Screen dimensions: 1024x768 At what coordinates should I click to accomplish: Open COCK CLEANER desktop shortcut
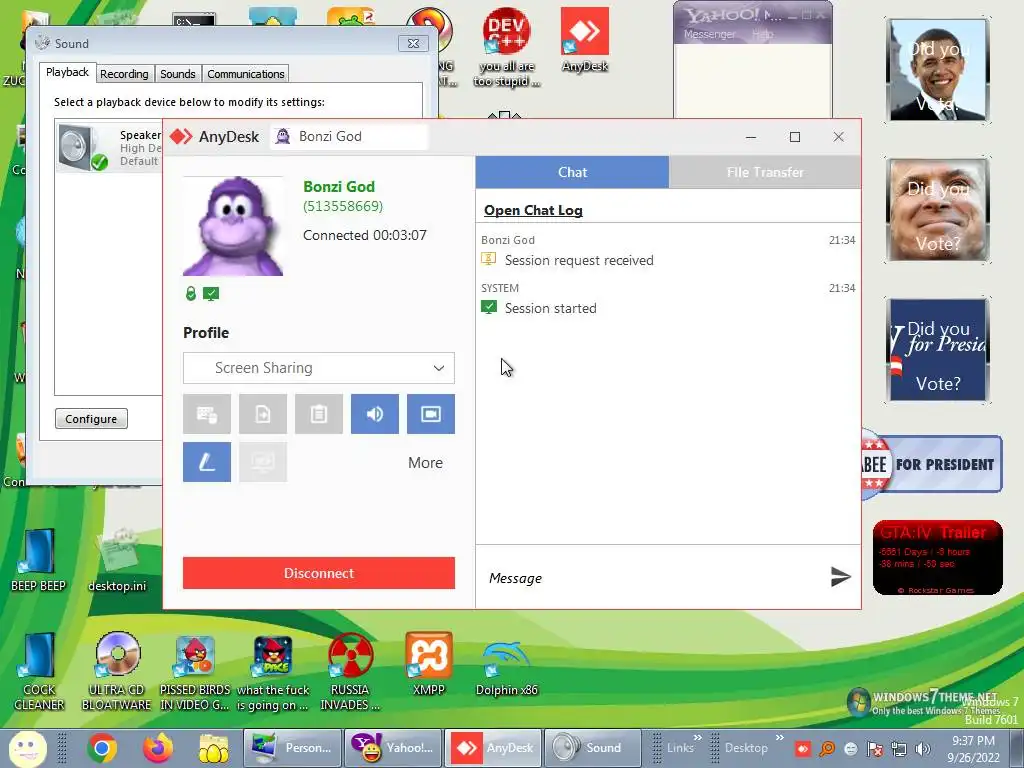click(39, 671)
